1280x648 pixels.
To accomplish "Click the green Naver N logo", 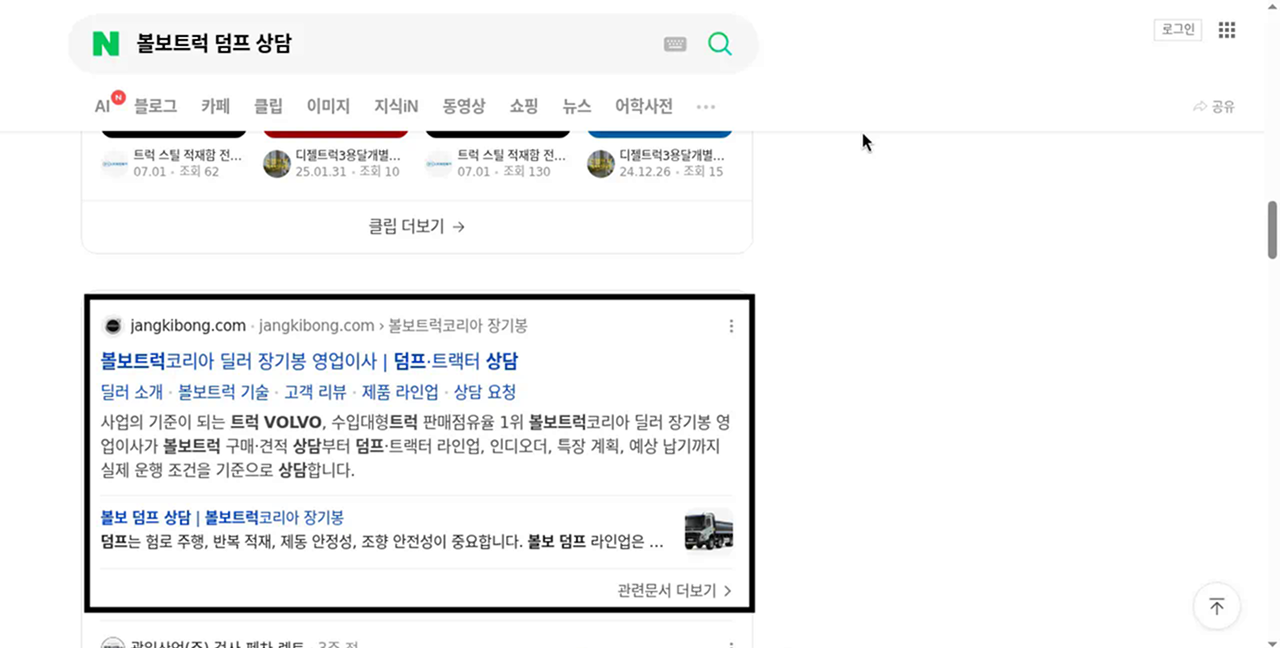I will [x=105, y=44].
